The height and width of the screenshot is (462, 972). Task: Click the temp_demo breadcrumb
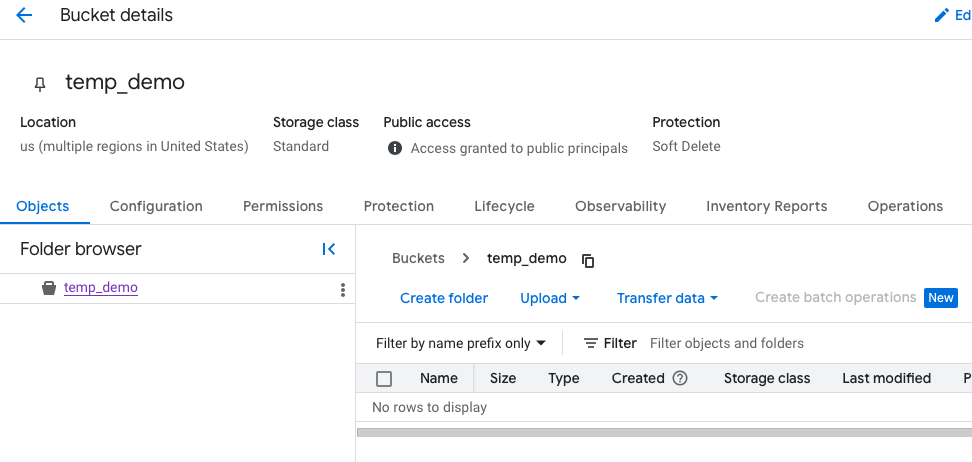[526, 259]
